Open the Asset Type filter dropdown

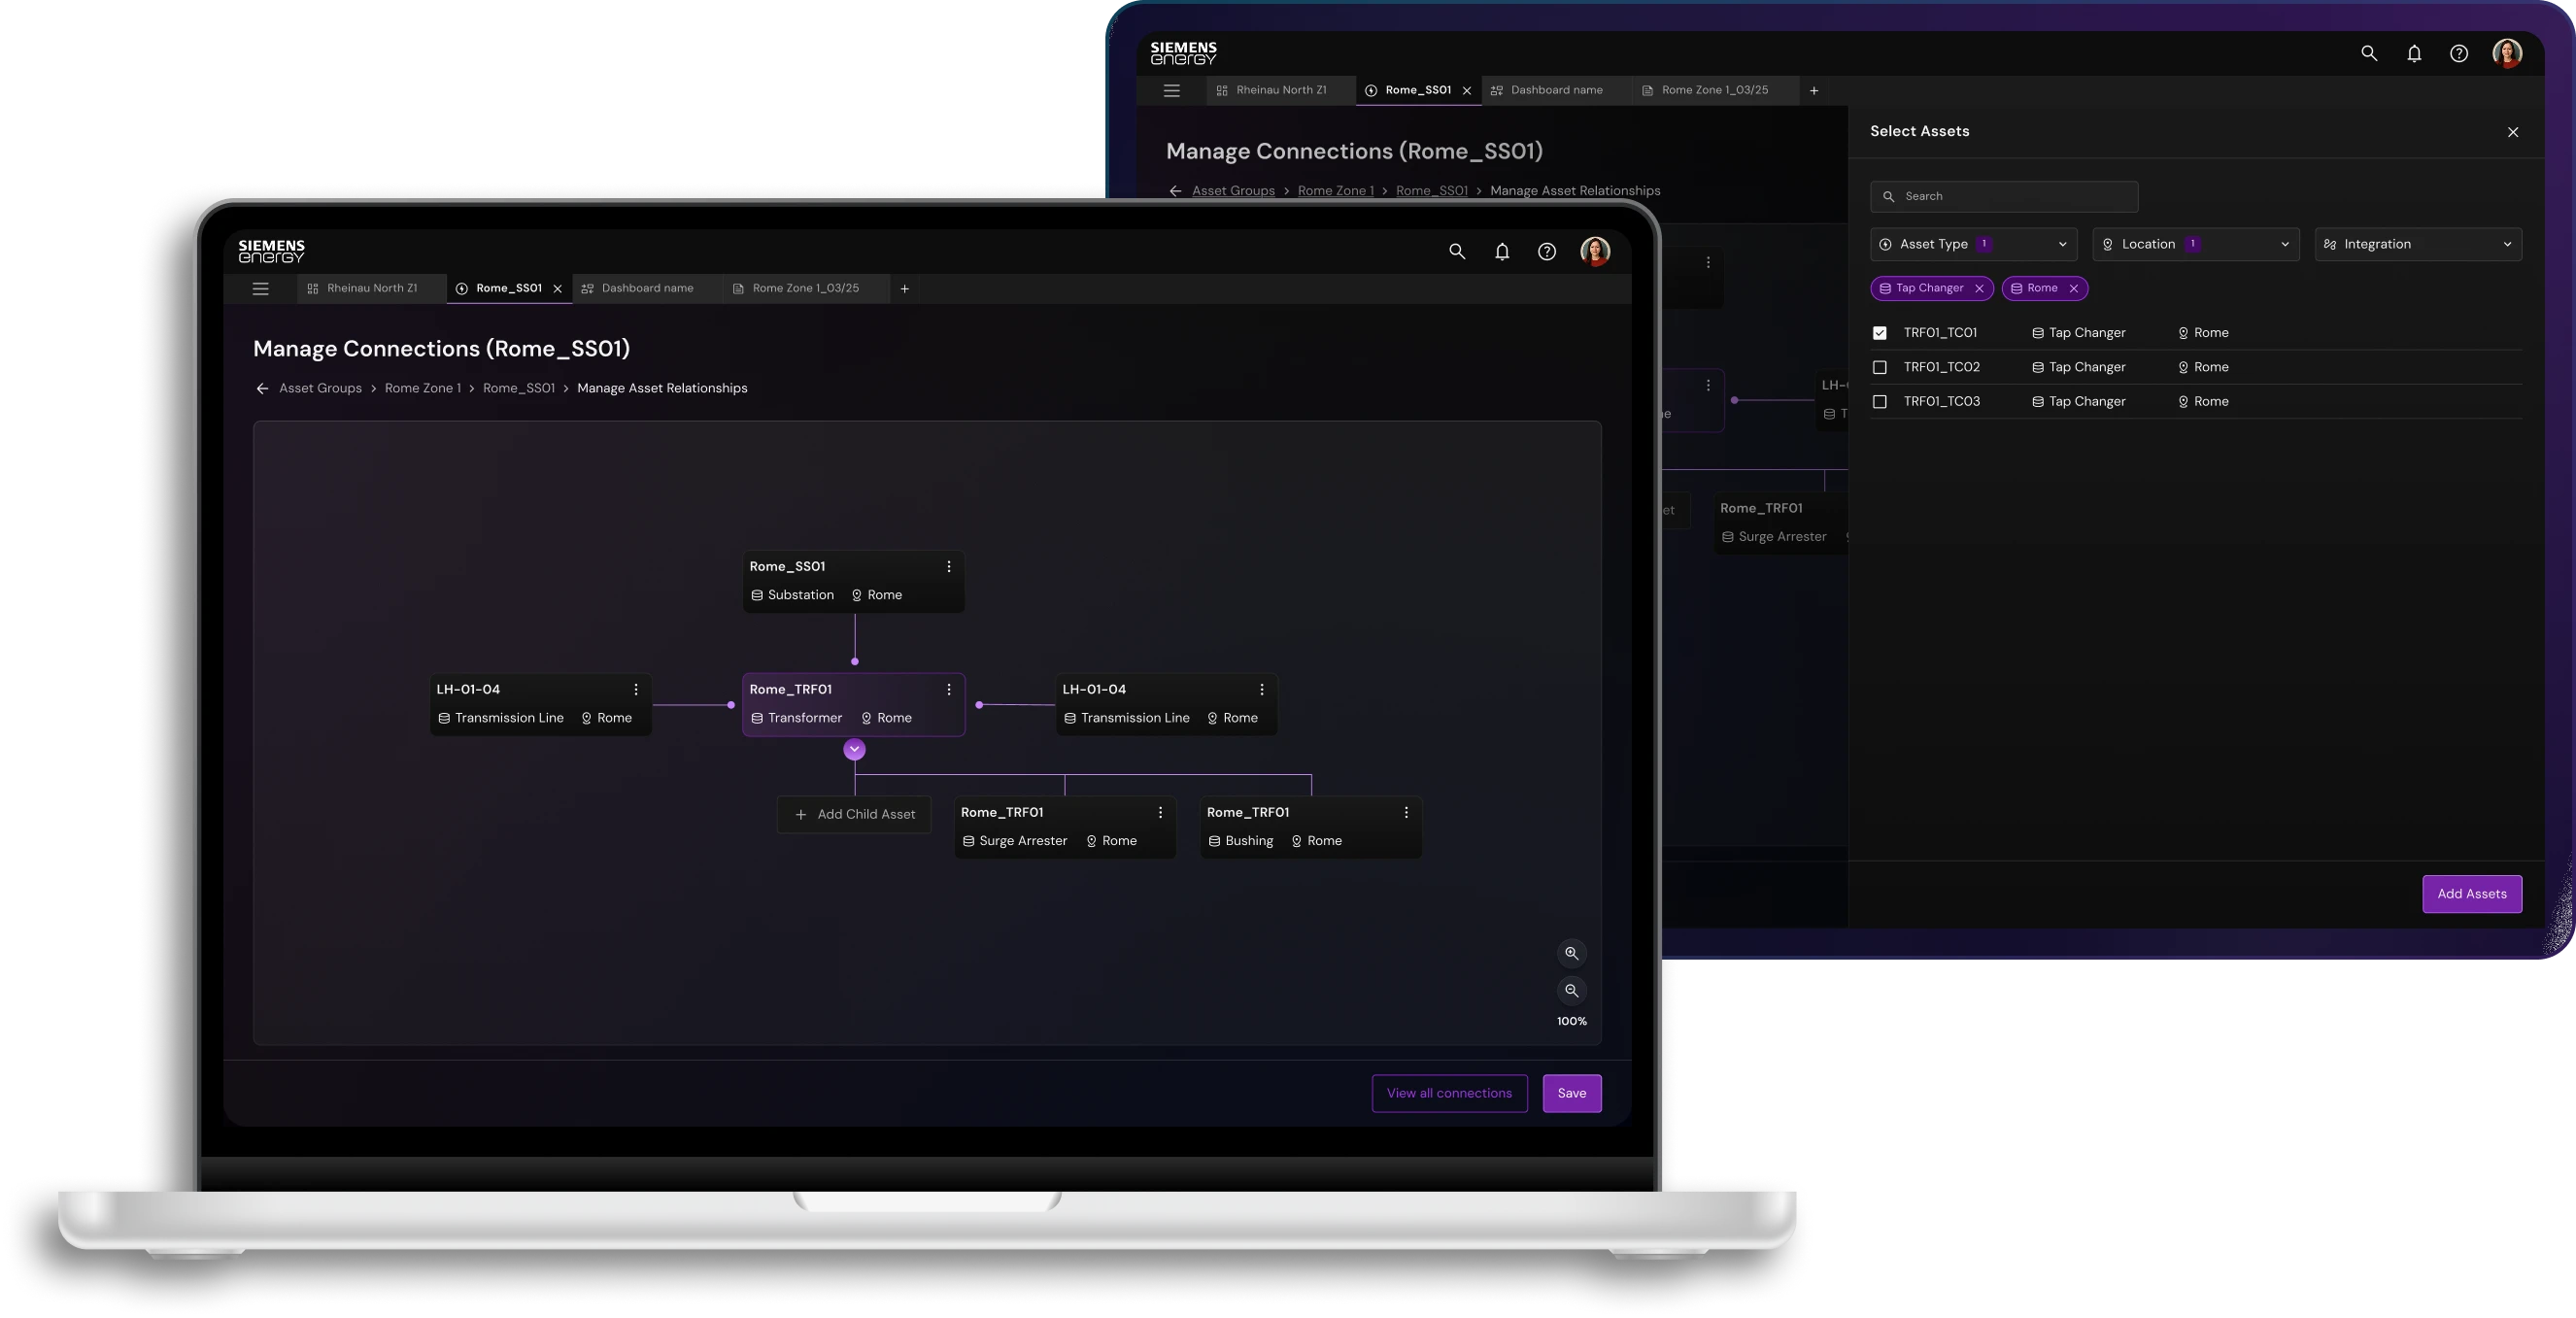point(1972,244)
